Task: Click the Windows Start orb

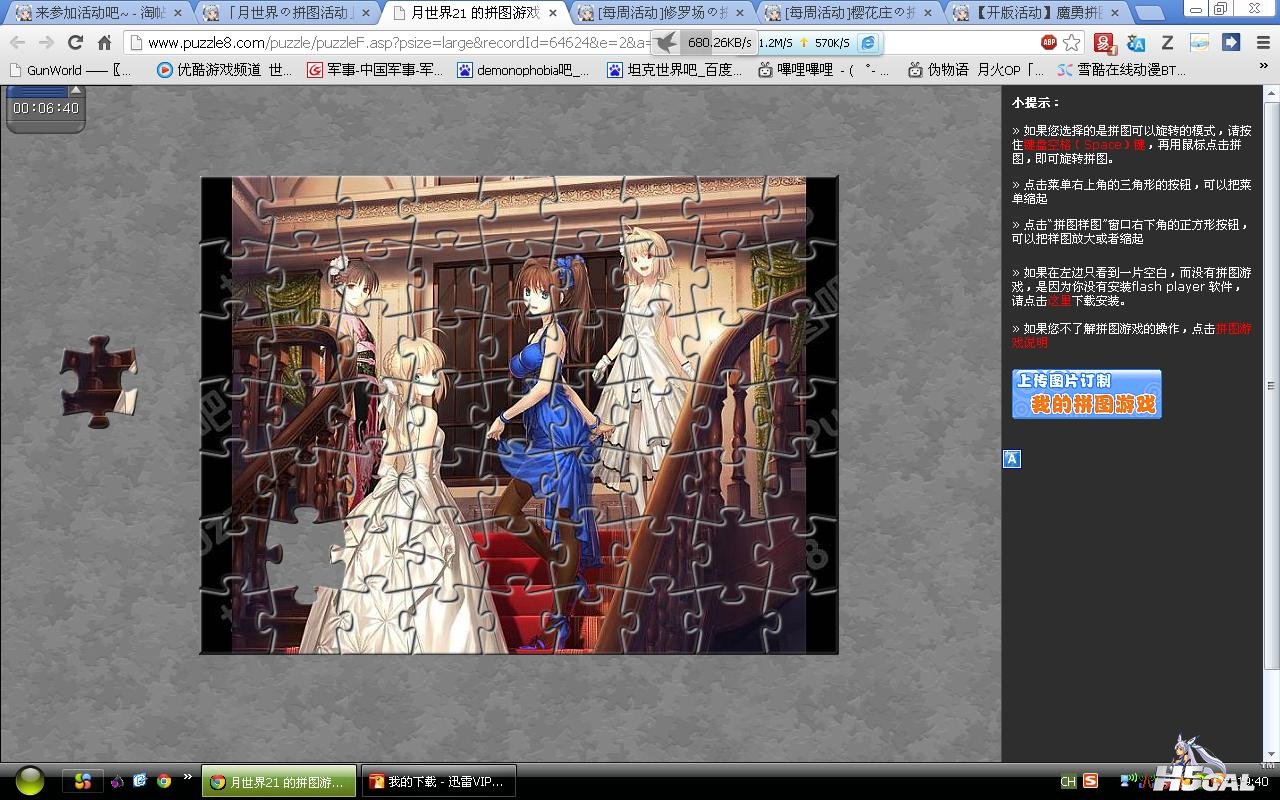Action: (x=30, y=781)
